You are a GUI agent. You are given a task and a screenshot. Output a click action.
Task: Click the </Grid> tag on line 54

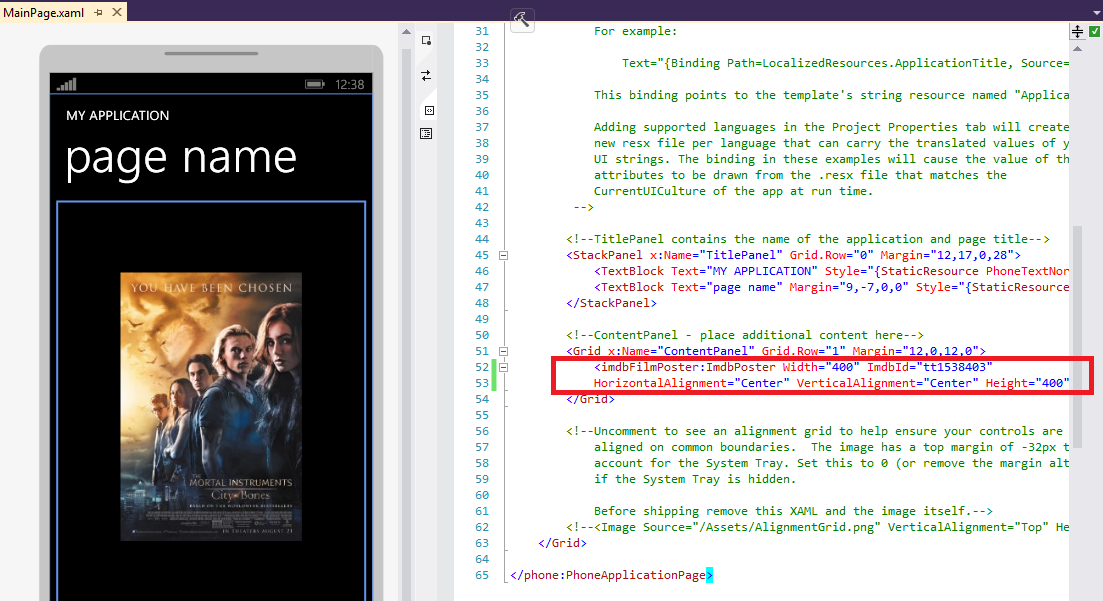coord(590,399)
